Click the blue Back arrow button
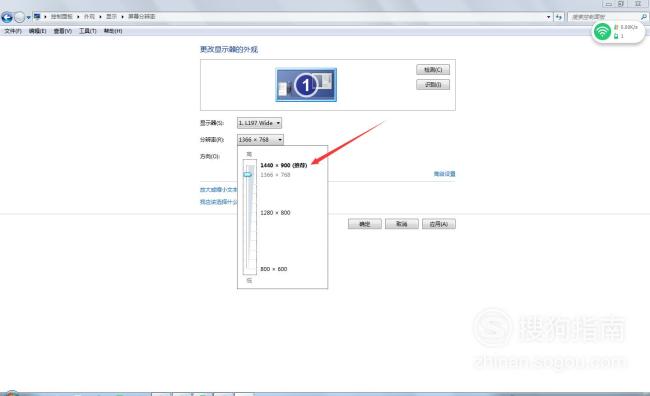The width and height of the screenshot is (650, 396). [7, 17]
